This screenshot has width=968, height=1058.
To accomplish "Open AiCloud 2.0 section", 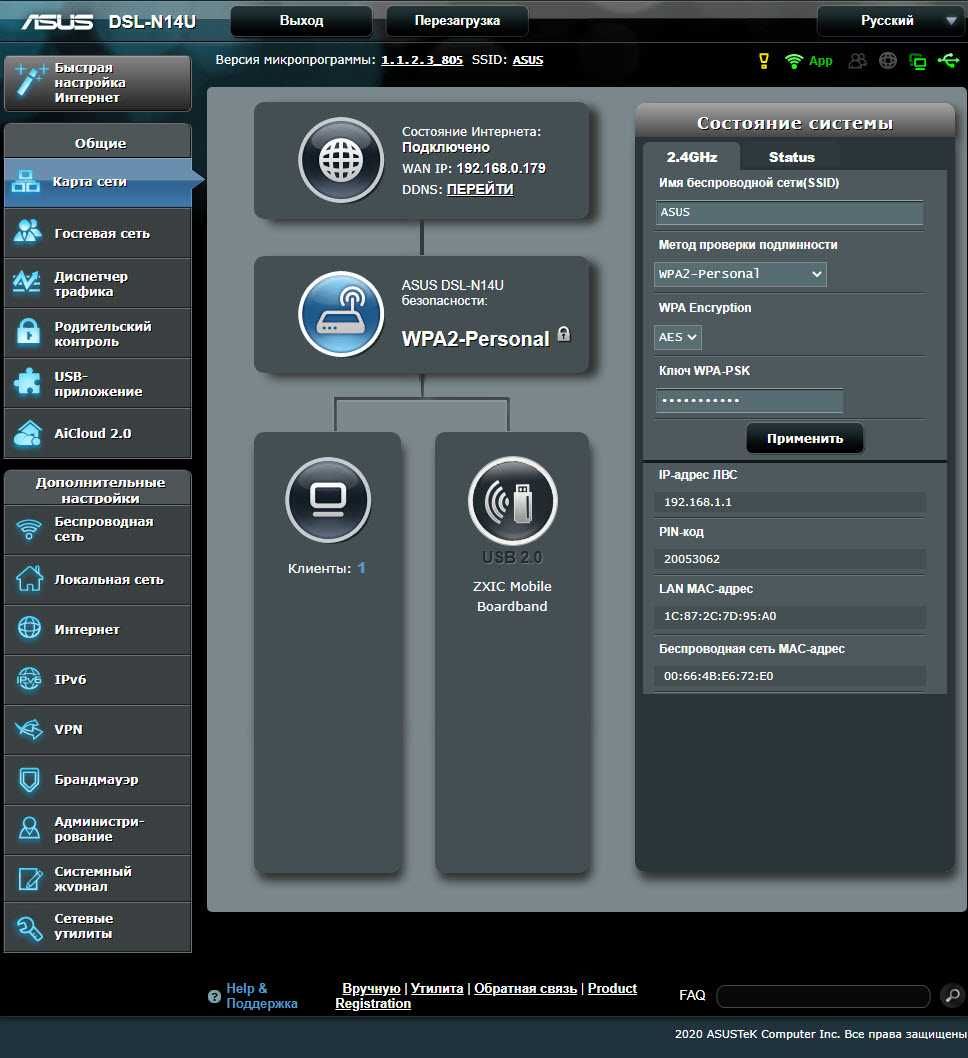I will click(x=98, y=433).
